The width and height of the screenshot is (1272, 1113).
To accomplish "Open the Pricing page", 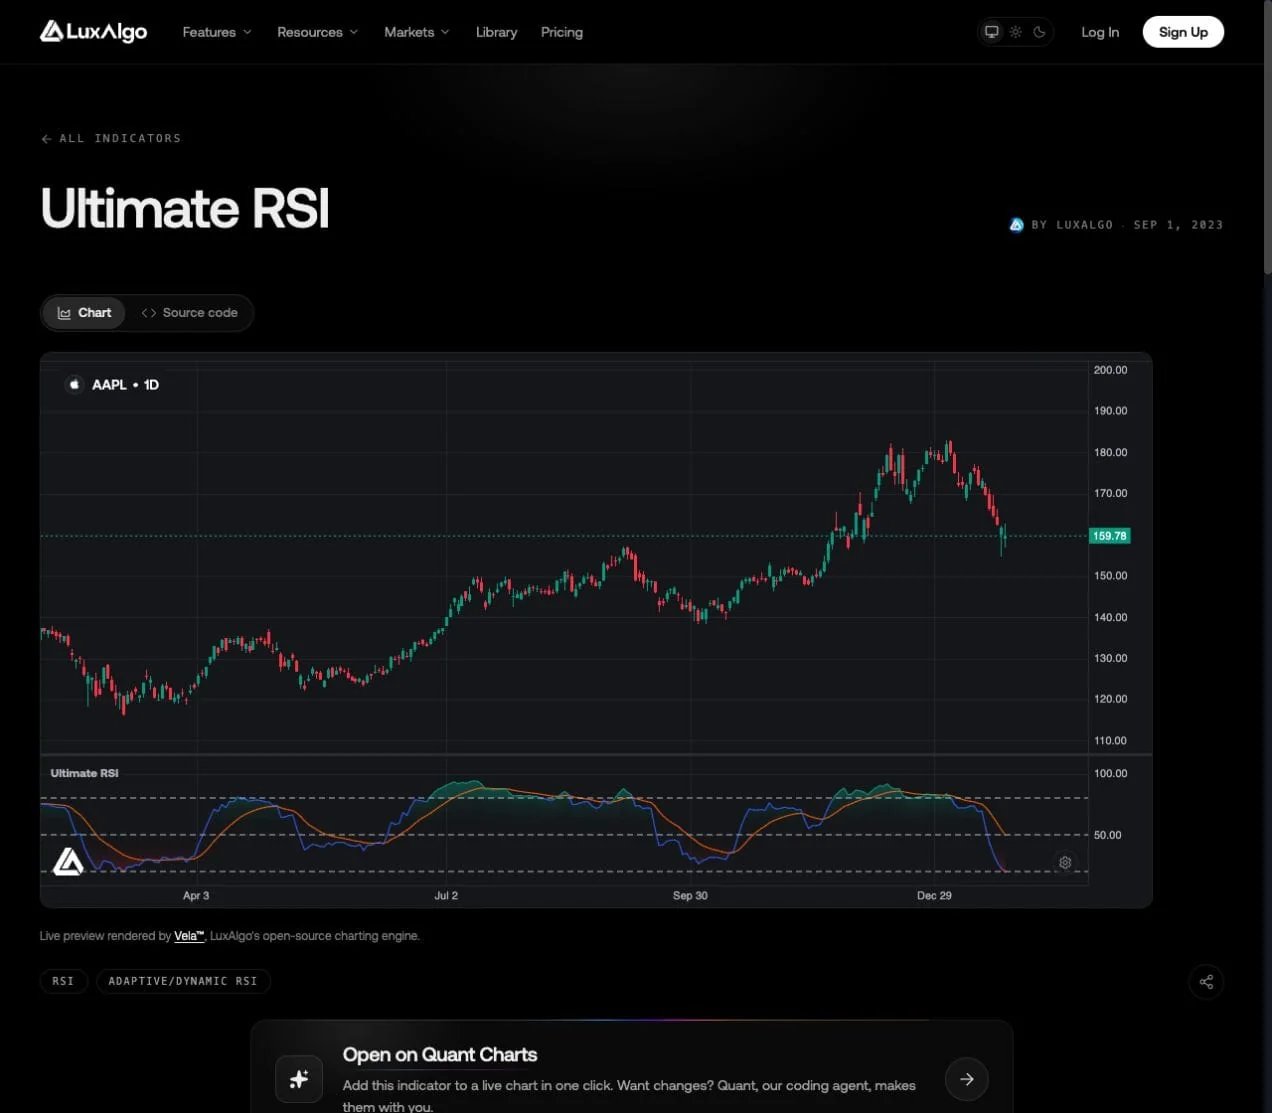I will pyautogui.click(x=562, y=32).
